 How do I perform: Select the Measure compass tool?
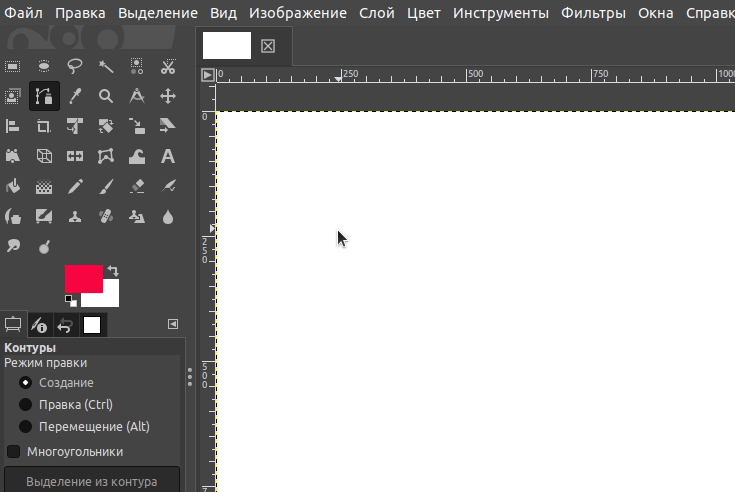pos(137,97)
